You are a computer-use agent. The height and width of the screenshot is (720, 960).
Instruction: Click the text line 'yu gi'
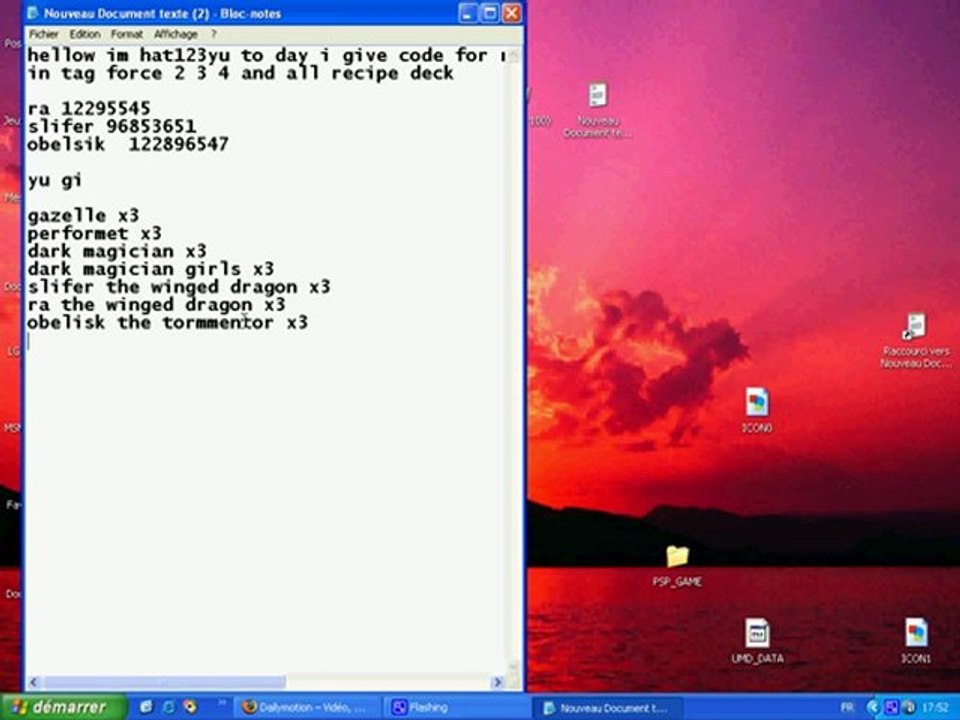click(54, 181)
